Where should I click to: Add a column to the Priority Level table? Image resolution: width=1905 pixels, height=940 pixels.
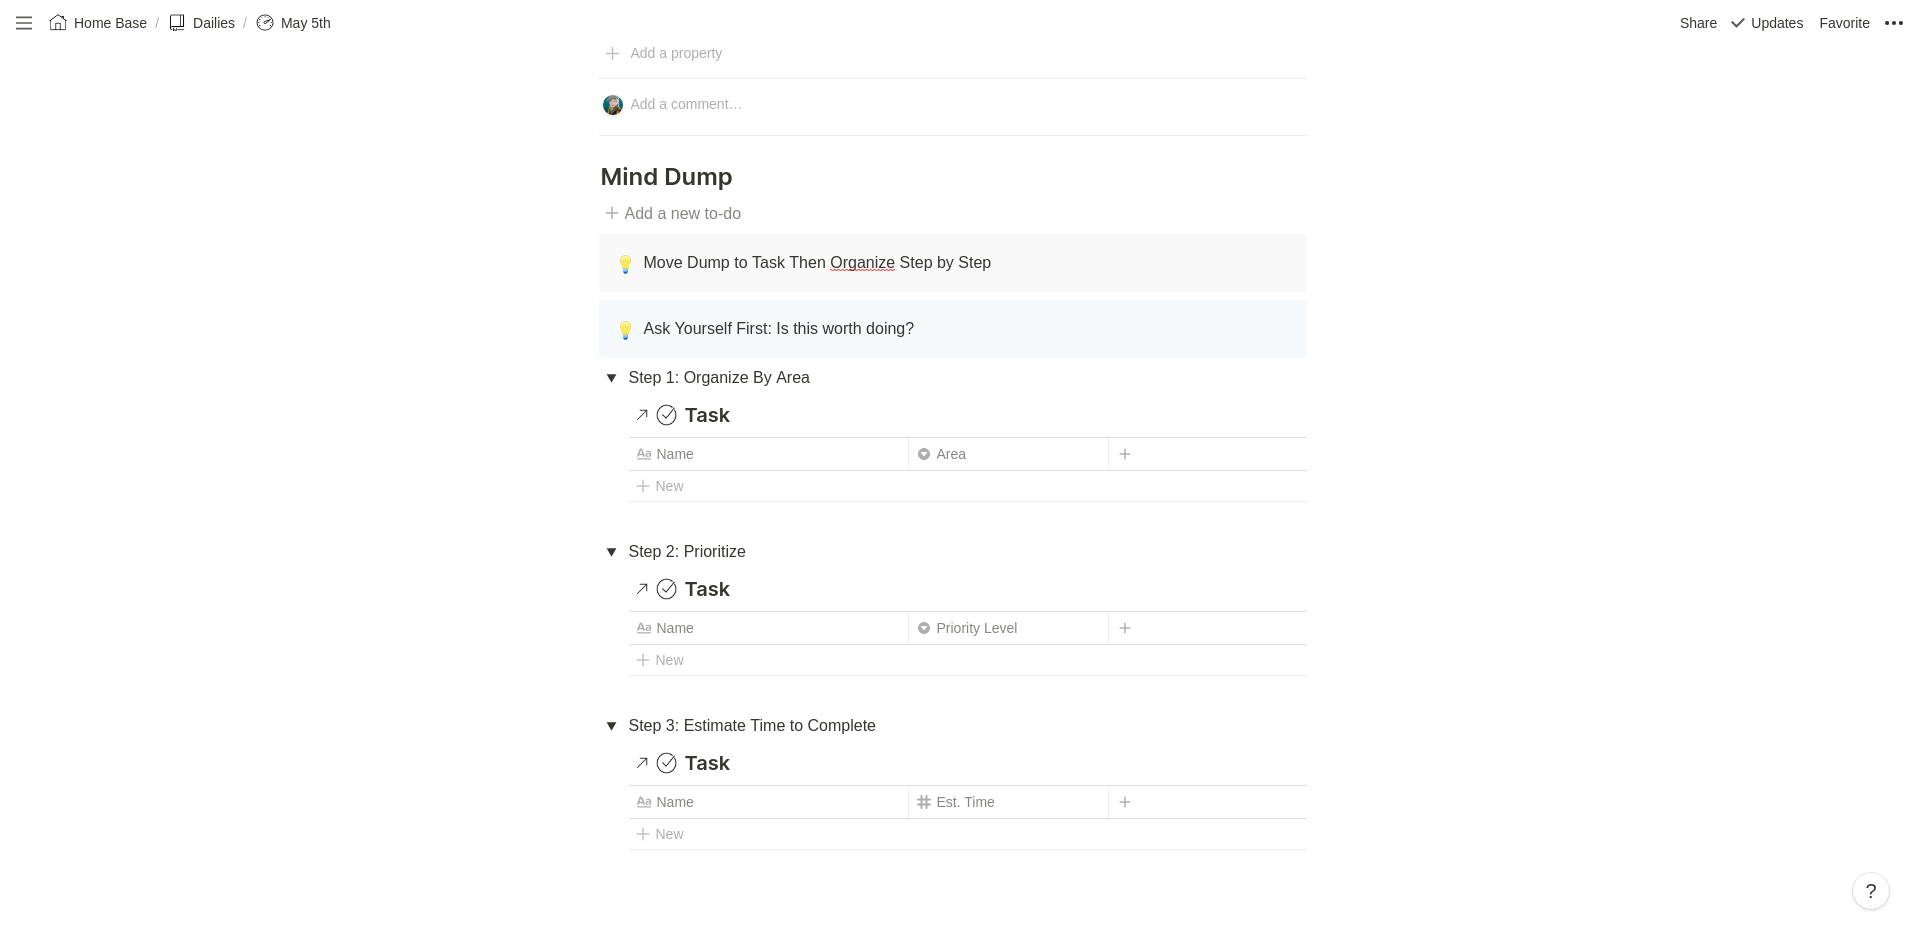pos(1125,628)
